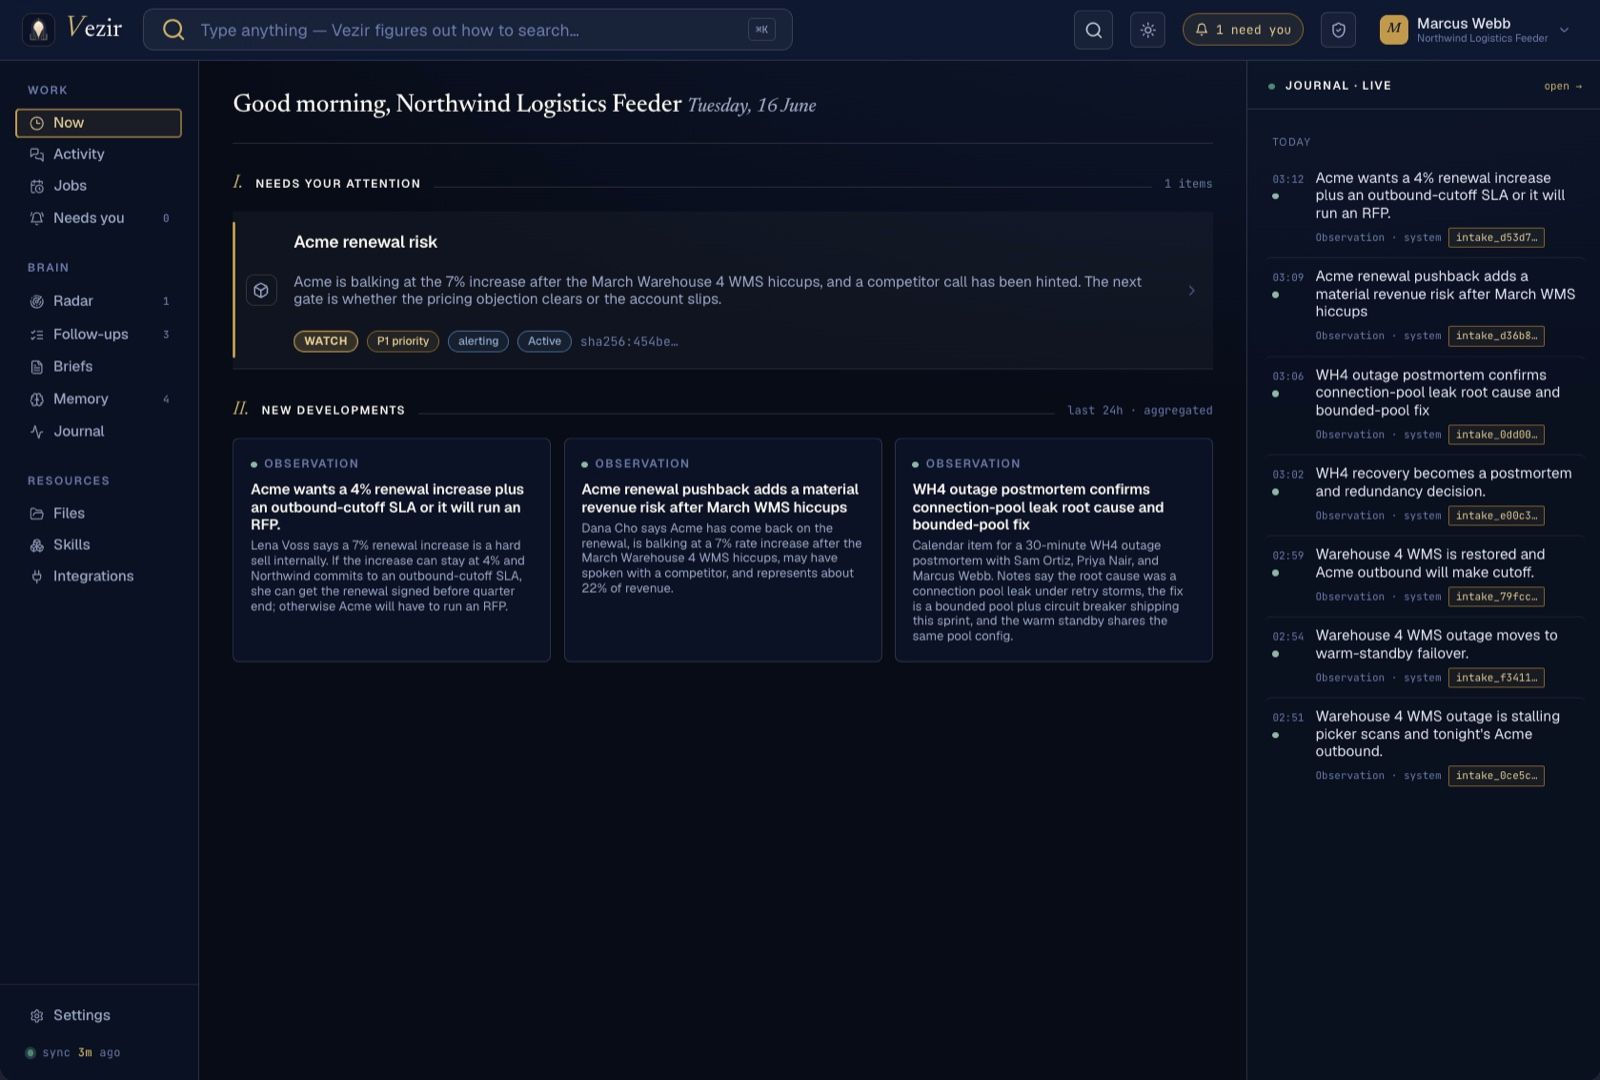The image size is (1600, 1080).
Task: Click the cube icon on Acme renewal risk
Action: click(x=261, y=290)
